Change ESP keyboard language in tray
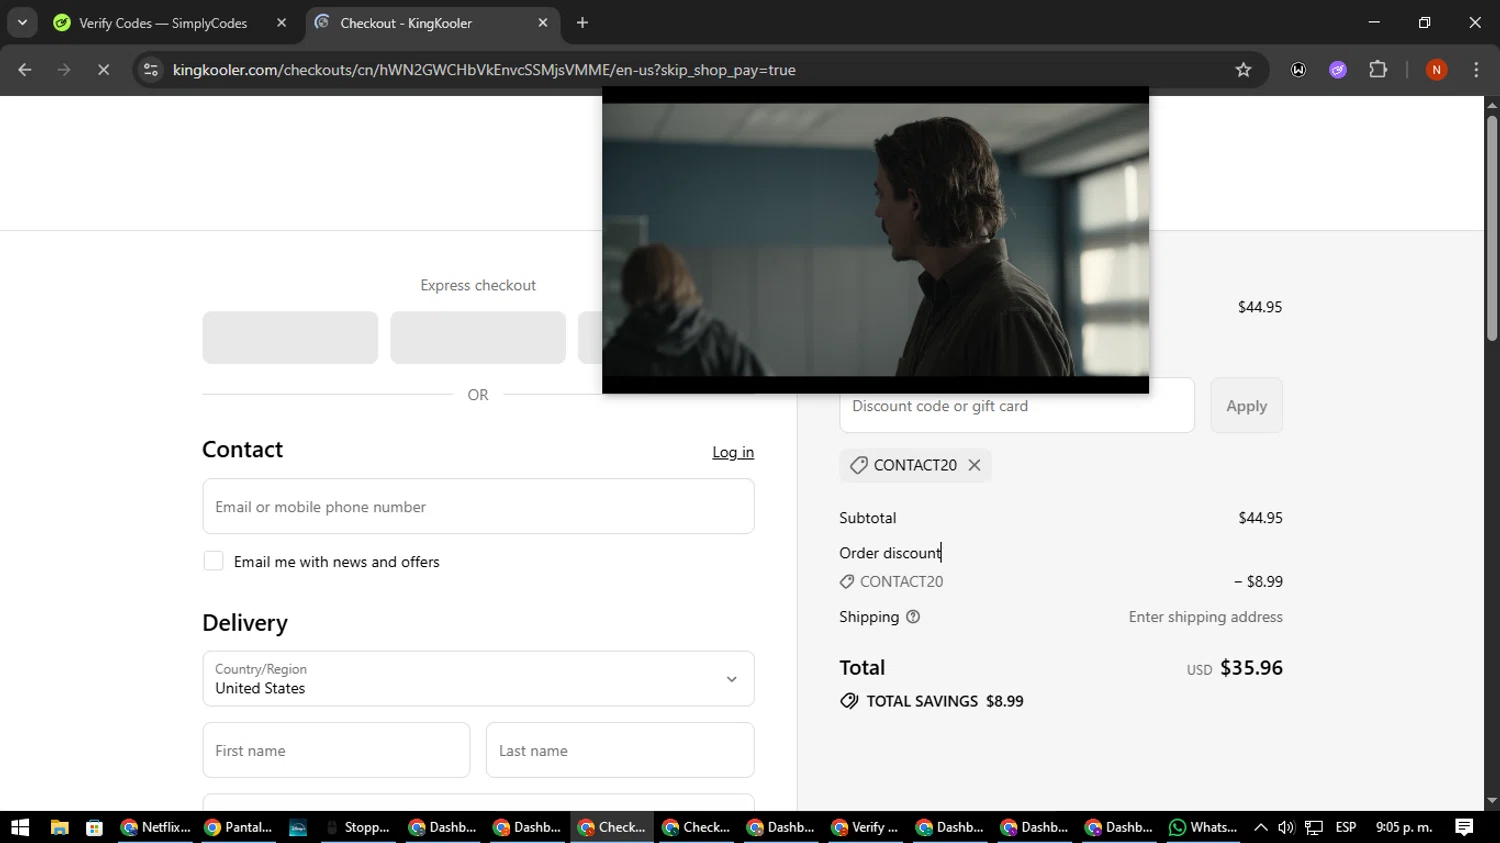The height and width of the screenshot is (843, 1500). 1346,827
